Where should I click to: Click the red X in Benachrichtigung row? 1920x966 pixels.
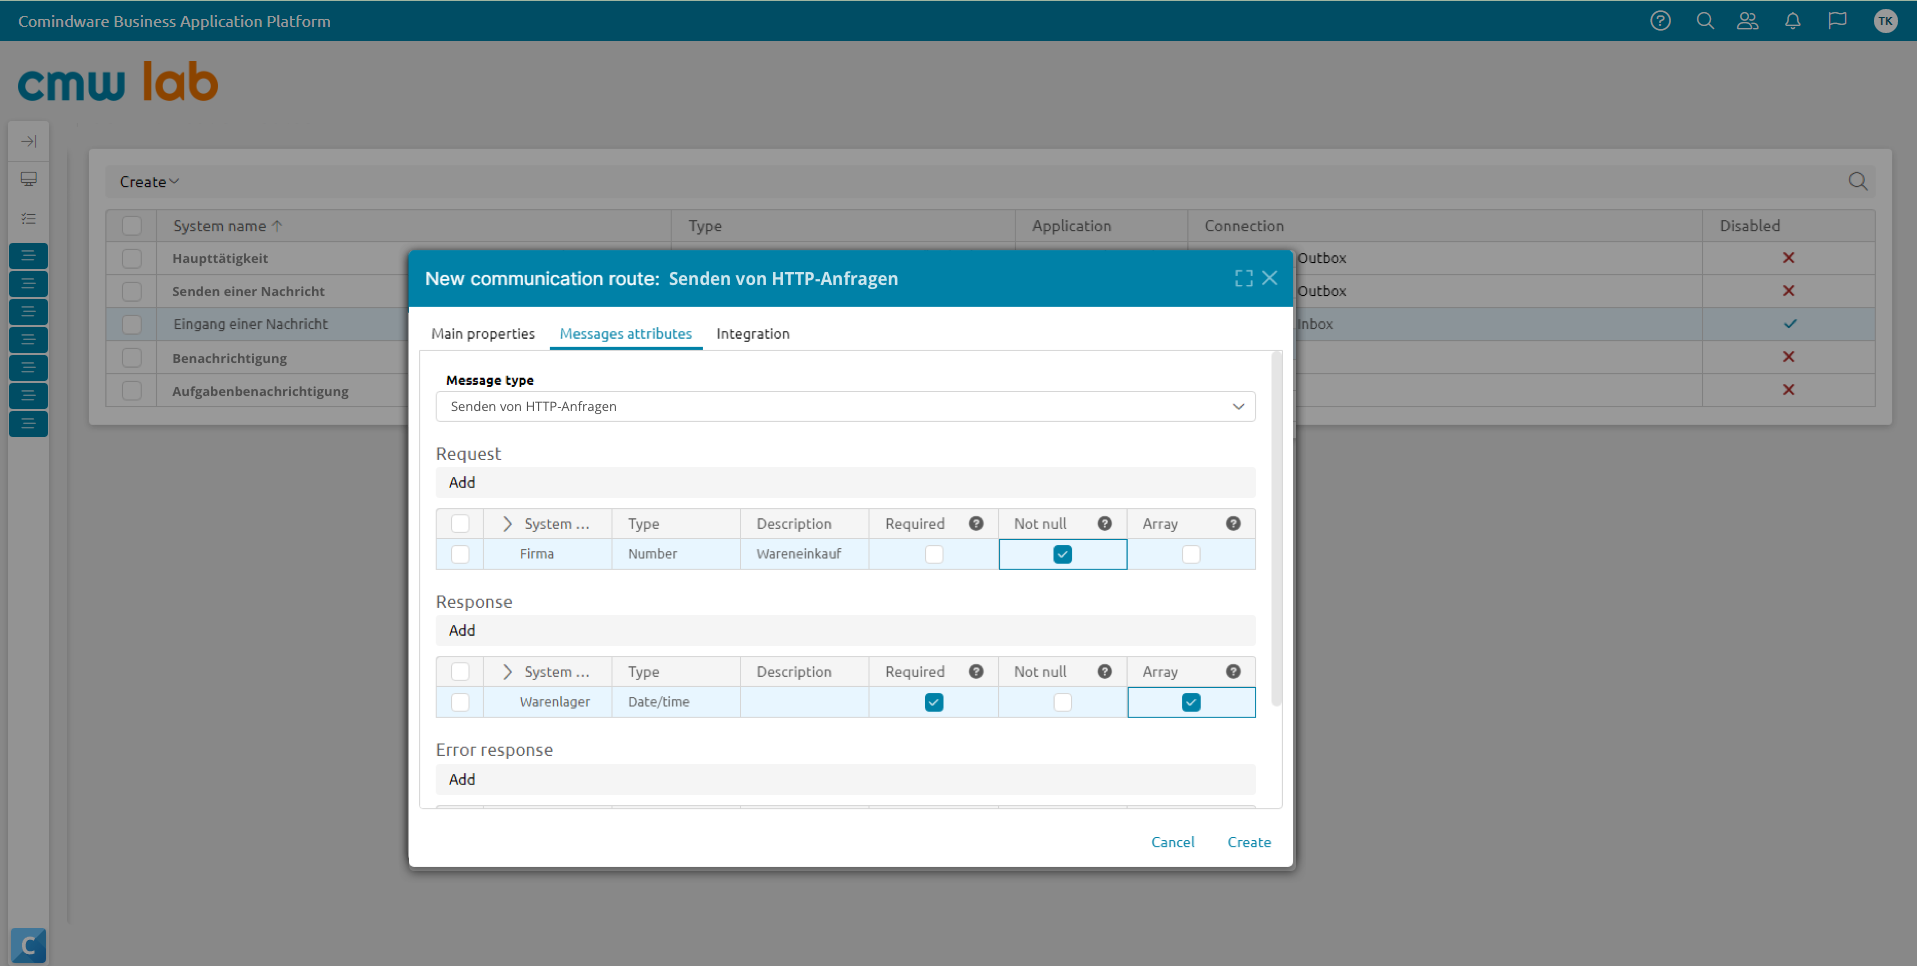[1789, 357]
